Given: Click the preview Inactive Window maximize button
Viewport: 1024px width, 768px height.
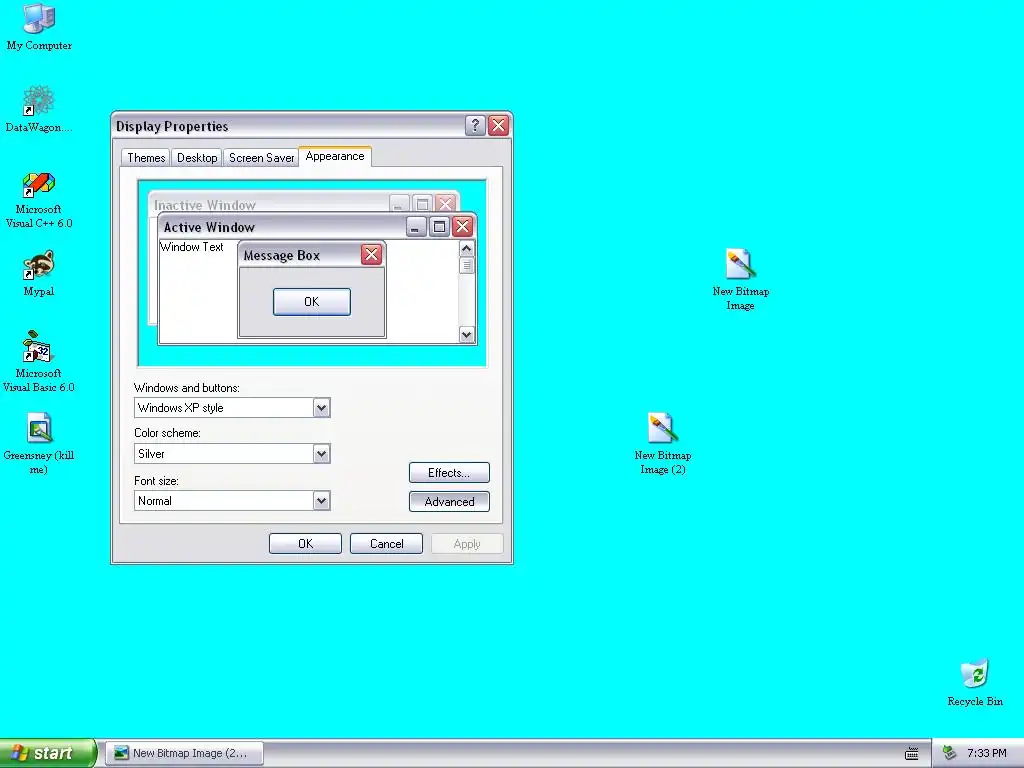Looking at the screenshot, I should click(422, 203).
